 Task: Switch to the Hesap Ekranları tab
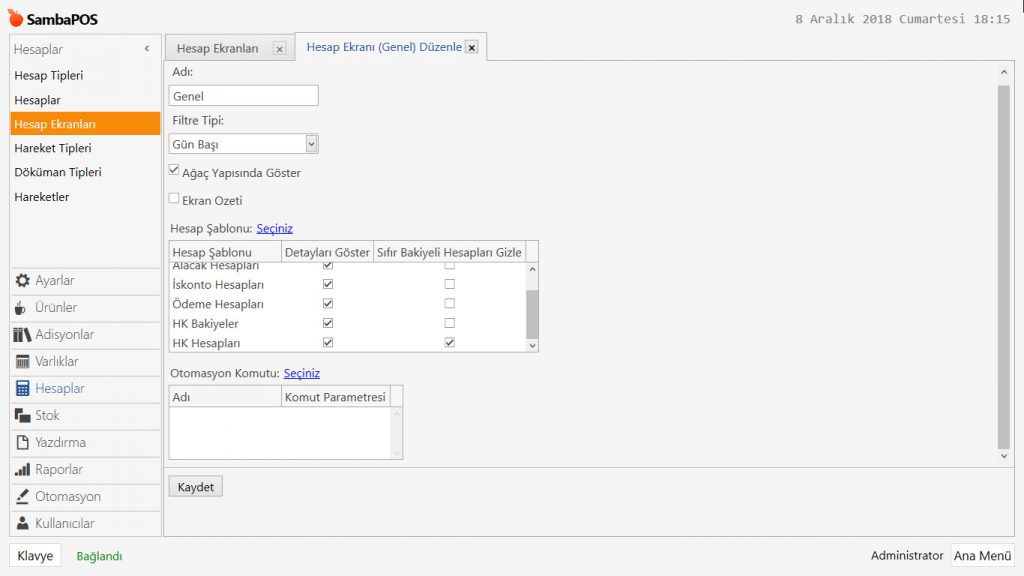pyautogui.click(x=218, y=48)
